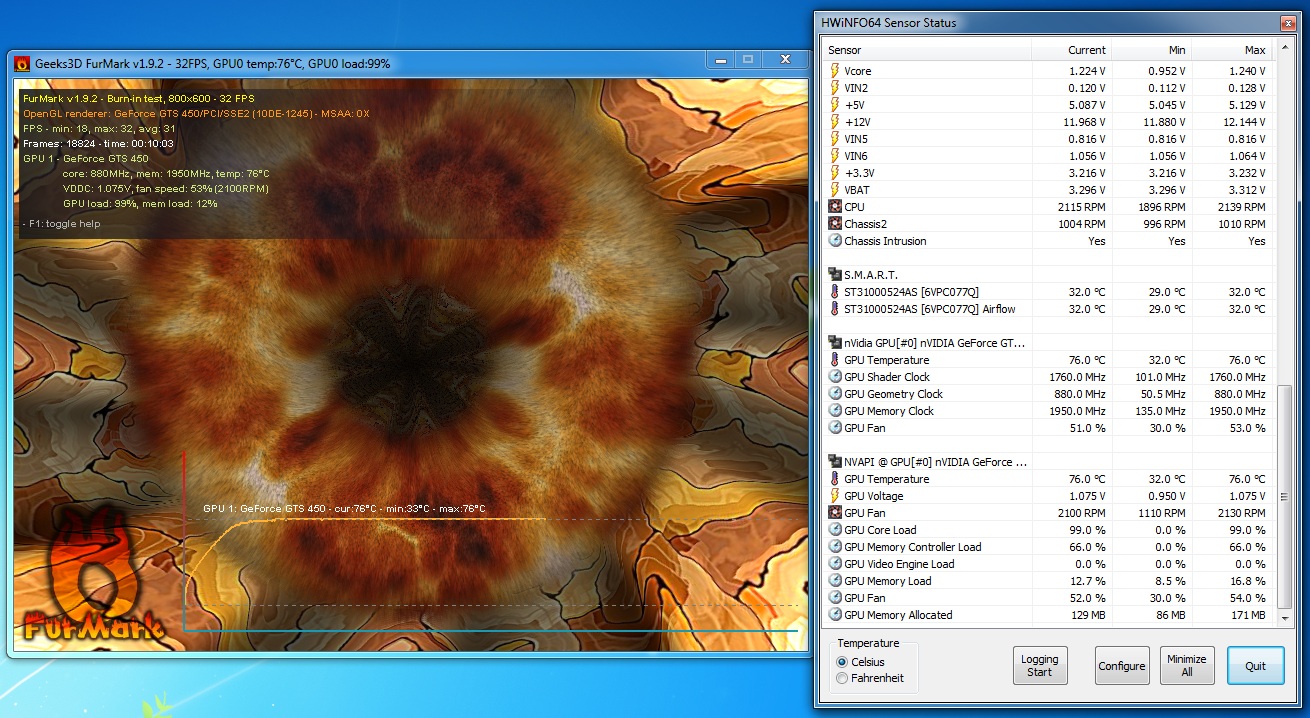
Task: Click the fan icon beside Chassis2
Action: (835, 224)
